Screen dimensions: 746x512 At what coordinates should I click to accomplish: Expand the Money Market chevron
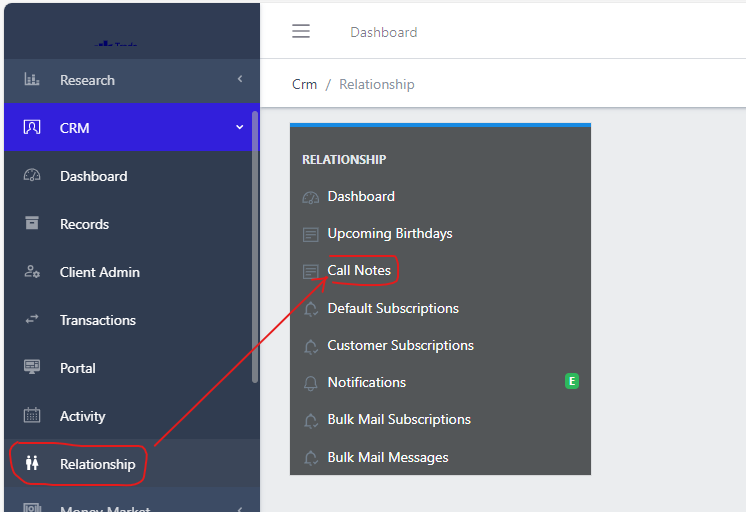[x=240, y=509]
